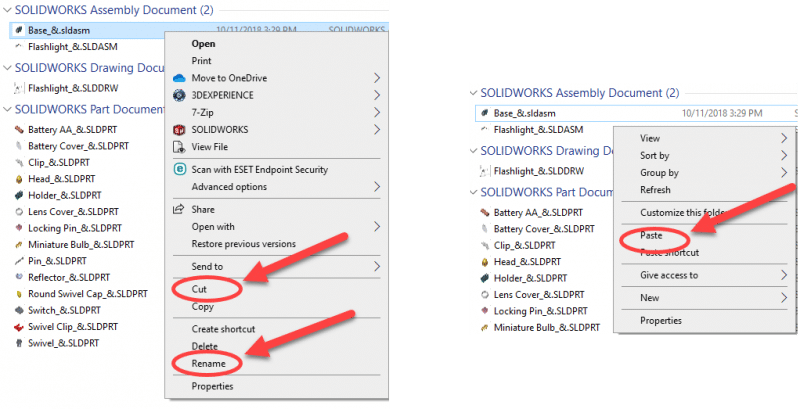Screen dimensions: 800x409
Task: Expand the 7-Zip submenu
Action: [377, 113]
